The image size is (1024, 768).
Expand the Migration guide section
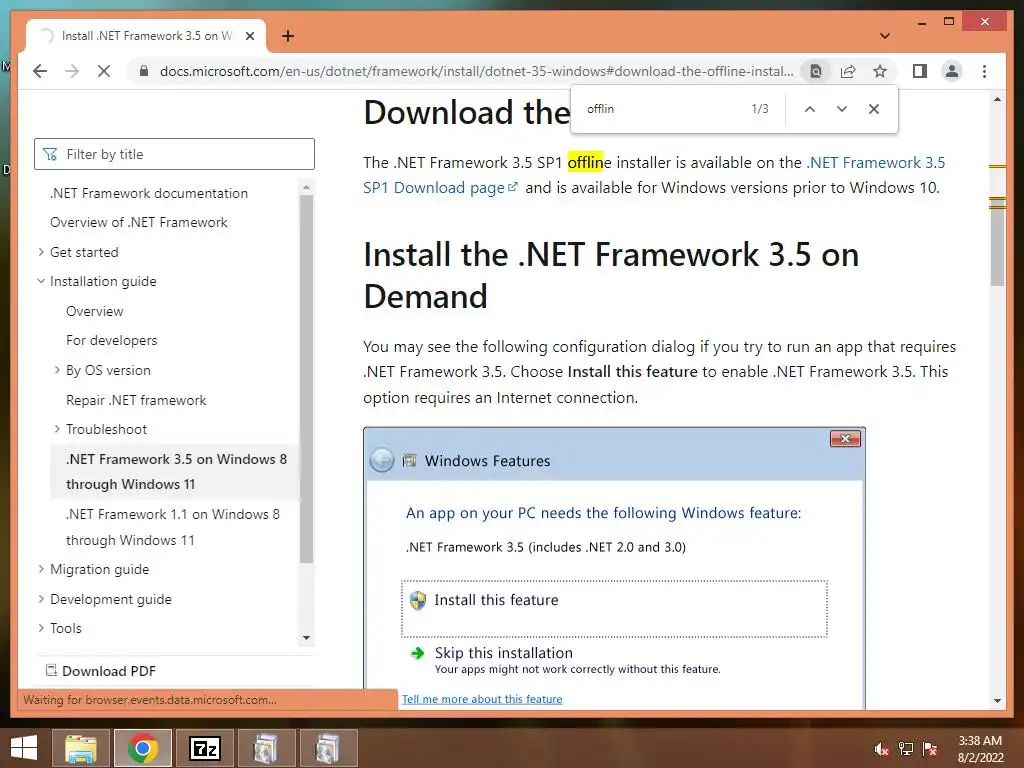(x=41, y=569)
